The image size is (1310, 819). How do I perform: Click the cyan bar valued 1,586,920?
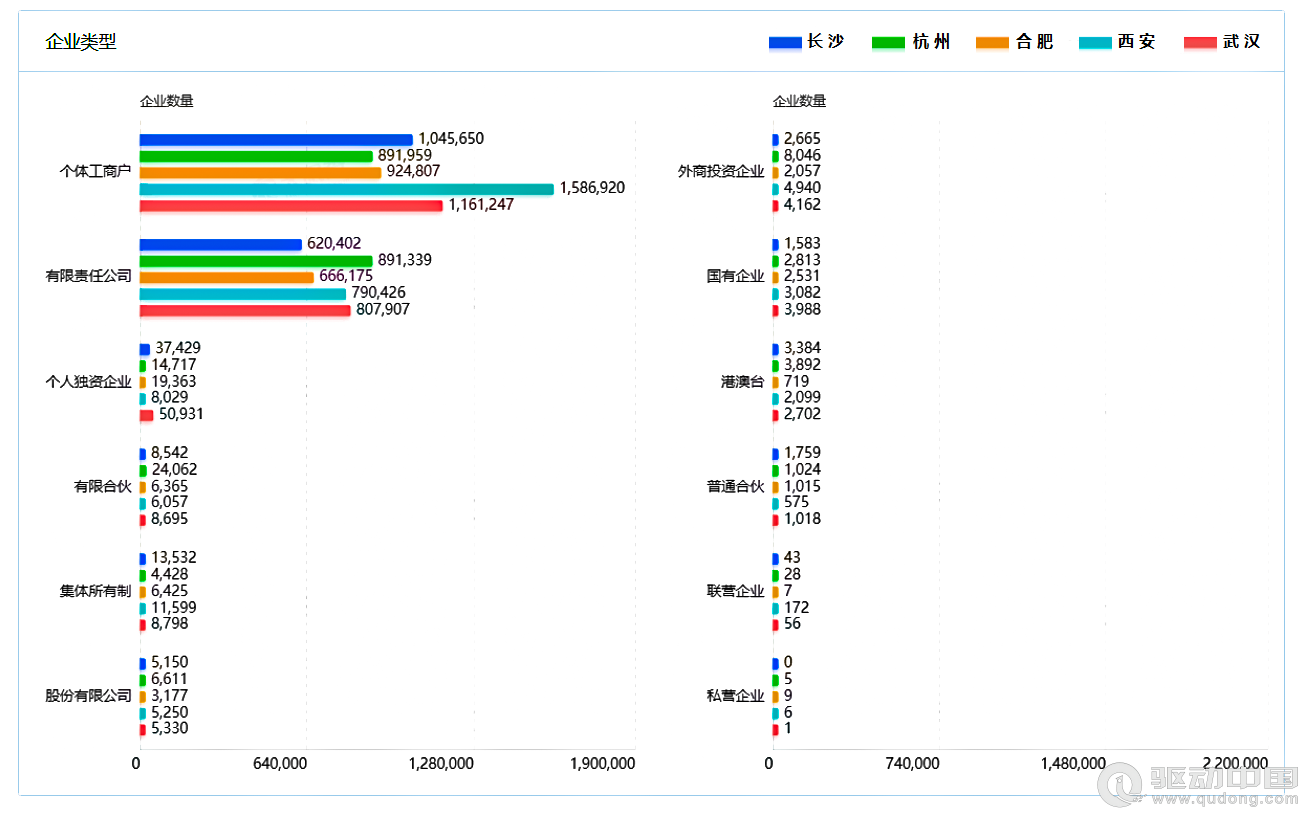[x=346, y=189]
